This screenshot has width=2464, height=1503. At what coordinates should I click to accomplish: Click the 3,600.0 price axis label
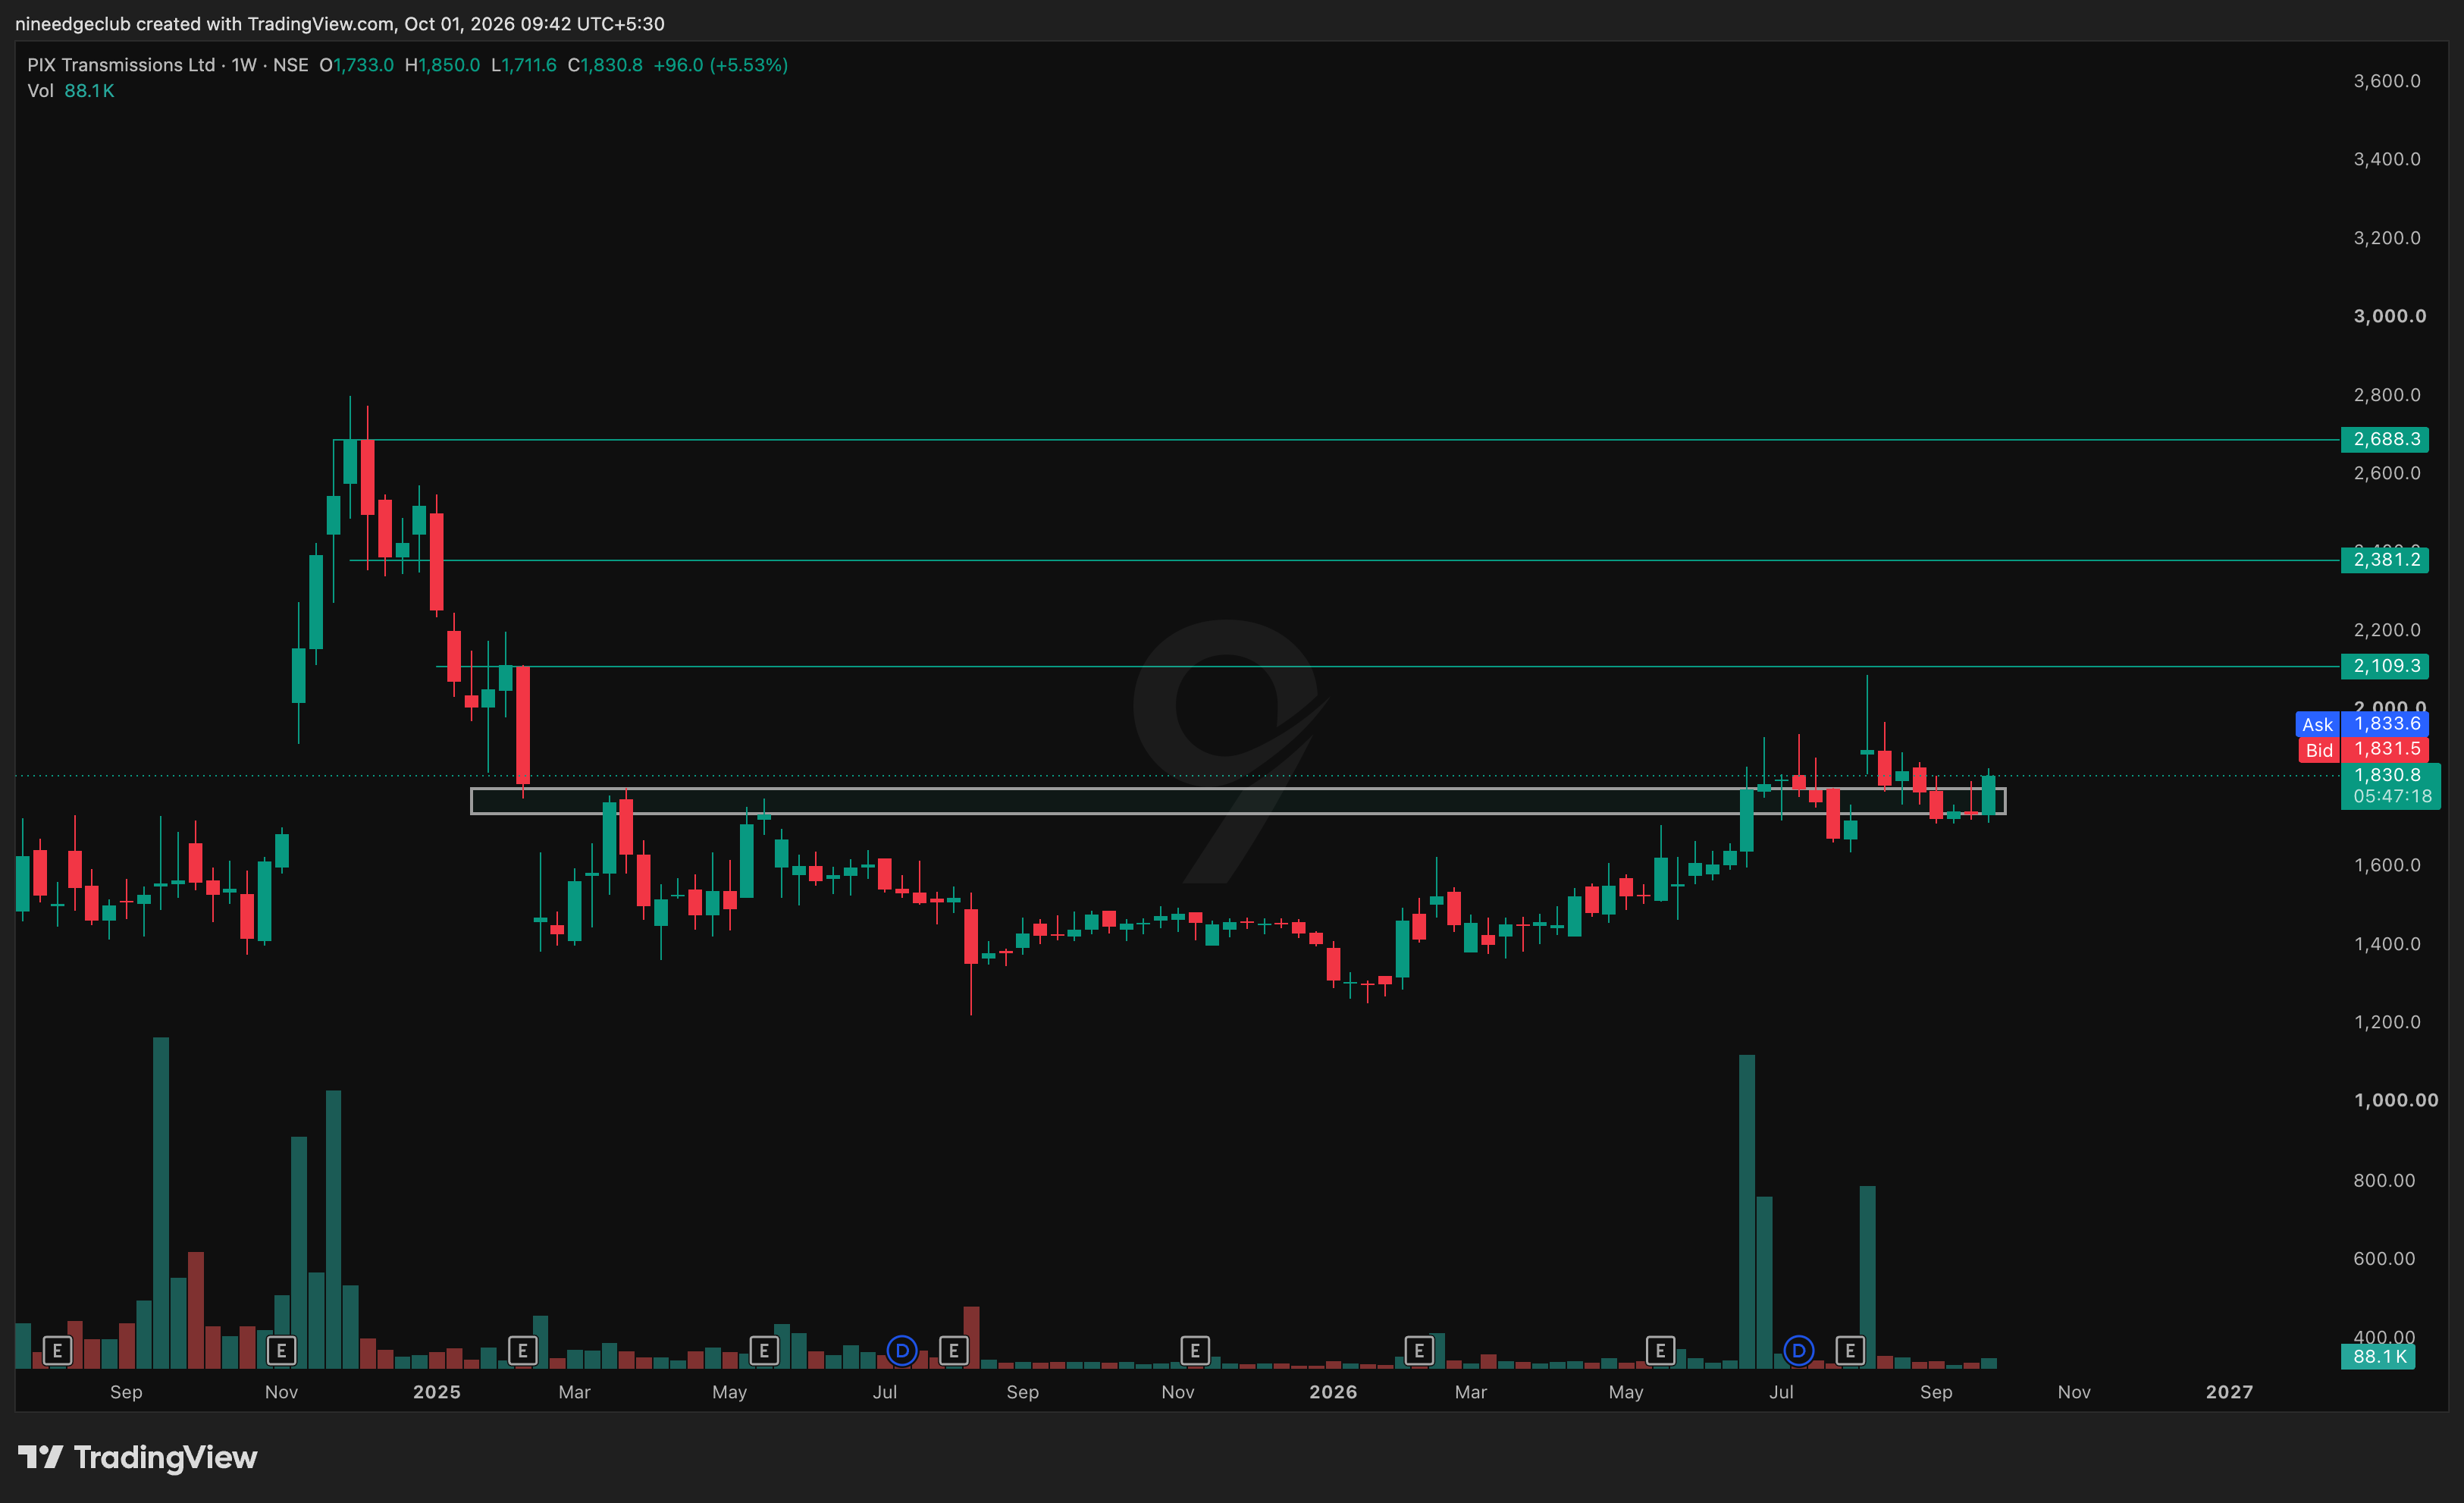click(2387, 81)
